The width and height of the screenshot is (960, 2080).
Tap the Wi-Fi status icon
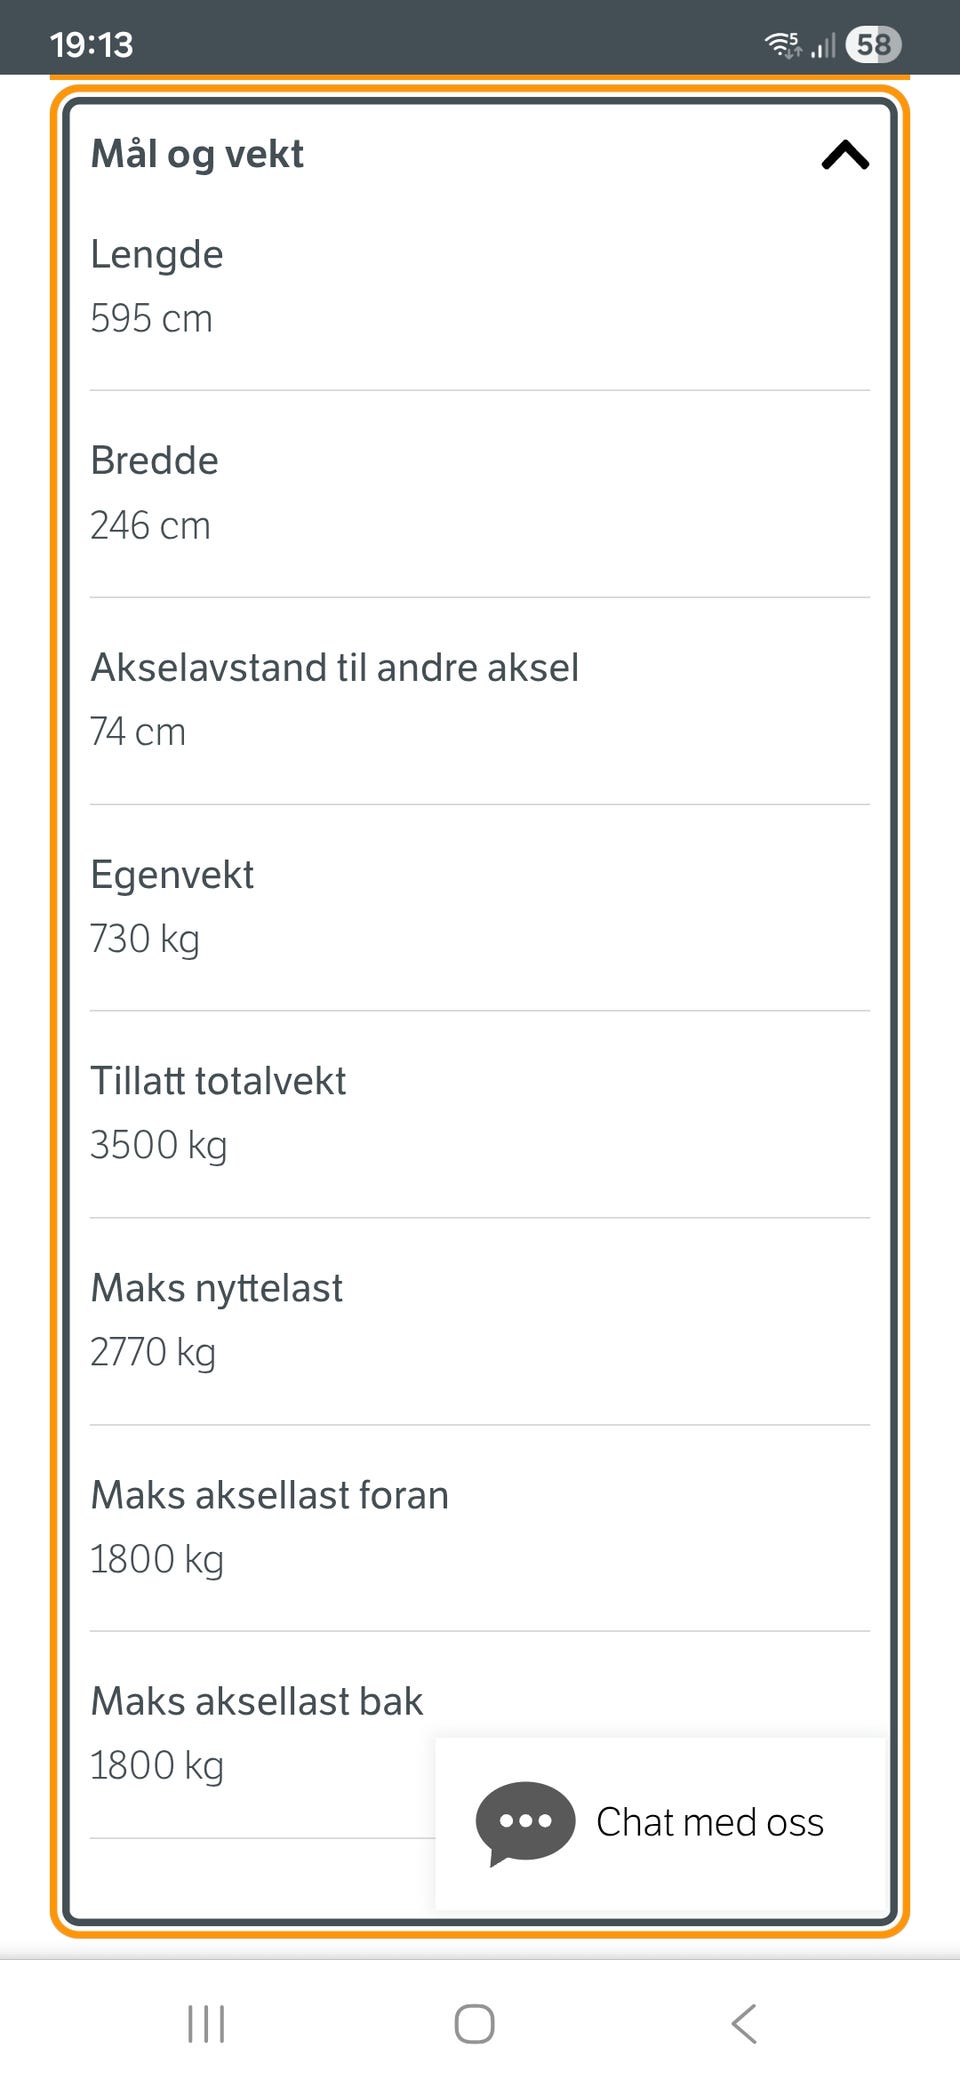(783, 44)
